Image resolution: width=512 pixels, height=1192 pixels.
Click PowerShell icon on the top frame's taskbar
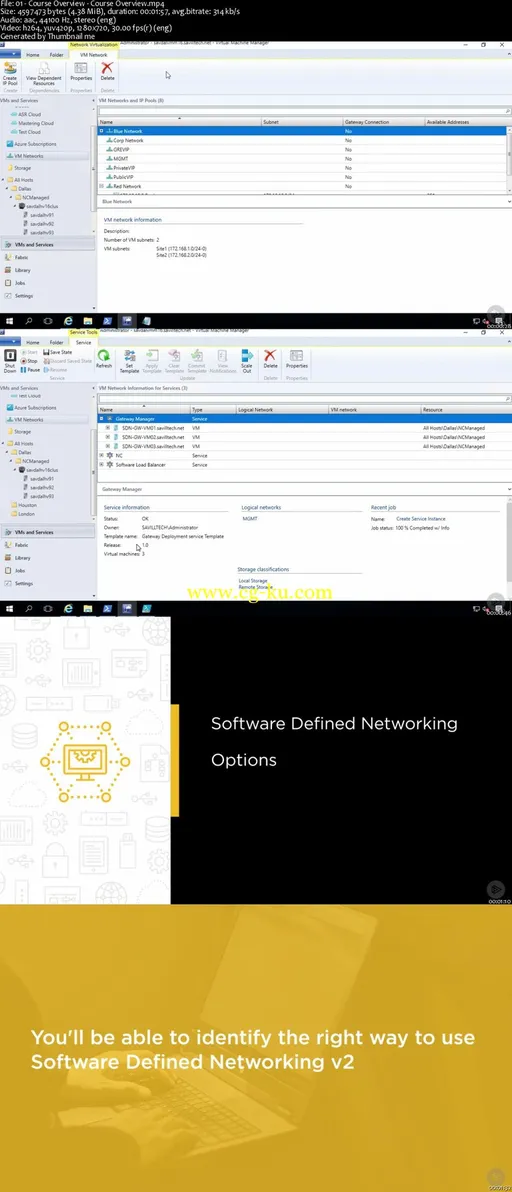click(107, 321)
